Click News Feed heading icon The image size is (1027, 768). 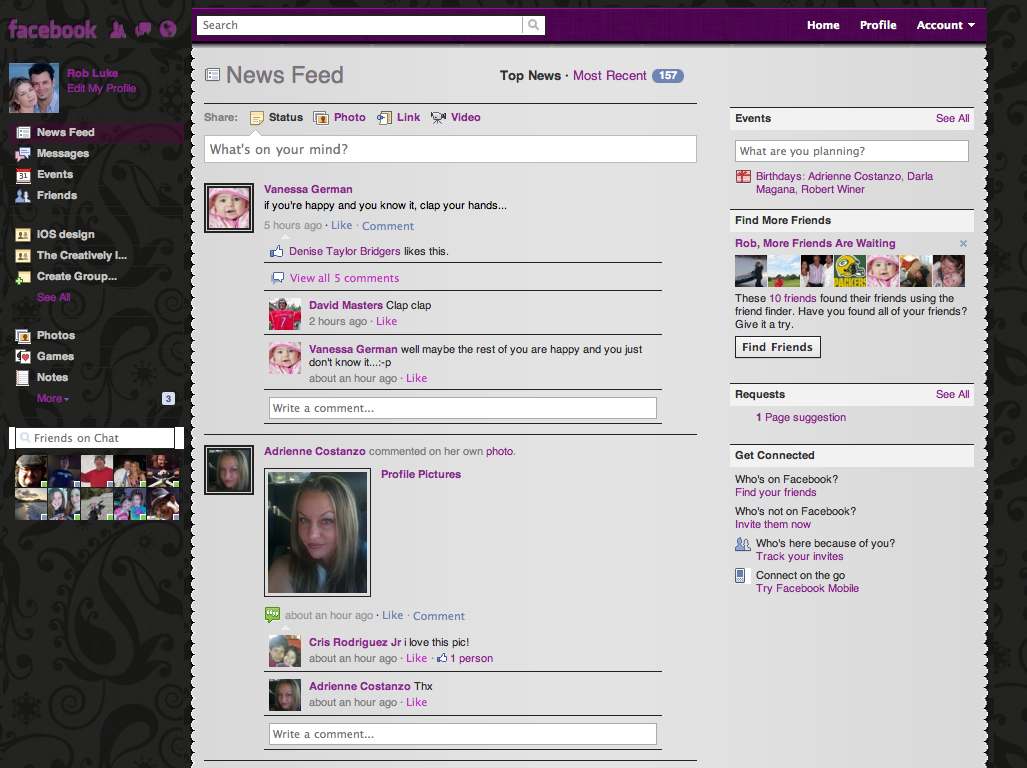pos(212,75)
